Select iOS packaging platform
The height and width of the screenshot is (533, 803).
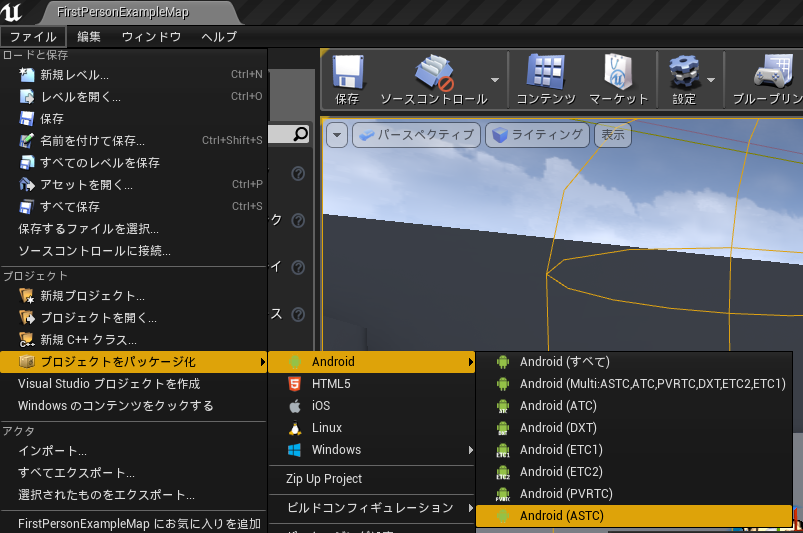tap(372, 406)
